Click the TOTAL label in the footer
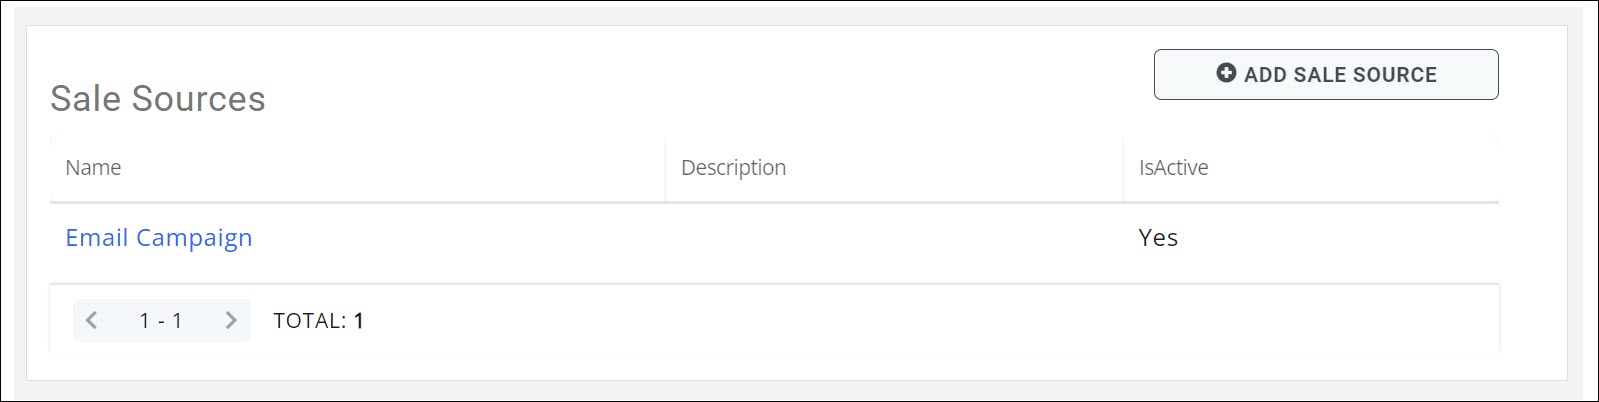Image resolution: width=1599 pixels, height=402 pixels. (309, 321)
